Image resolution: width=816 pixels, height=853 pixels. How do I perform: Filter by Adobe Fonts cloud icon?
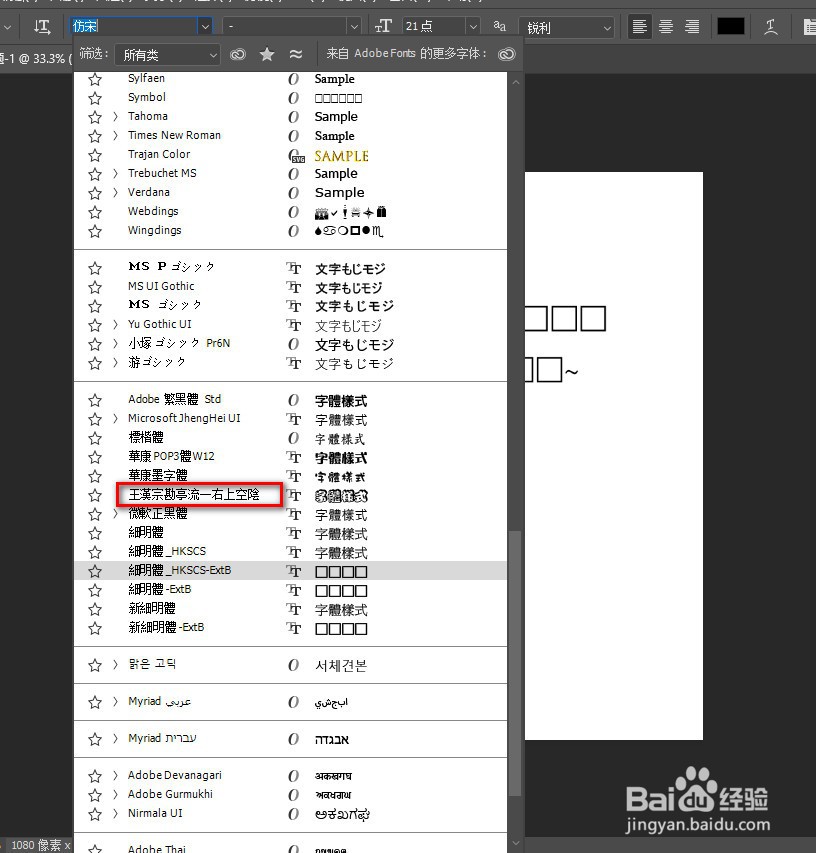click(x=238, y=54)
